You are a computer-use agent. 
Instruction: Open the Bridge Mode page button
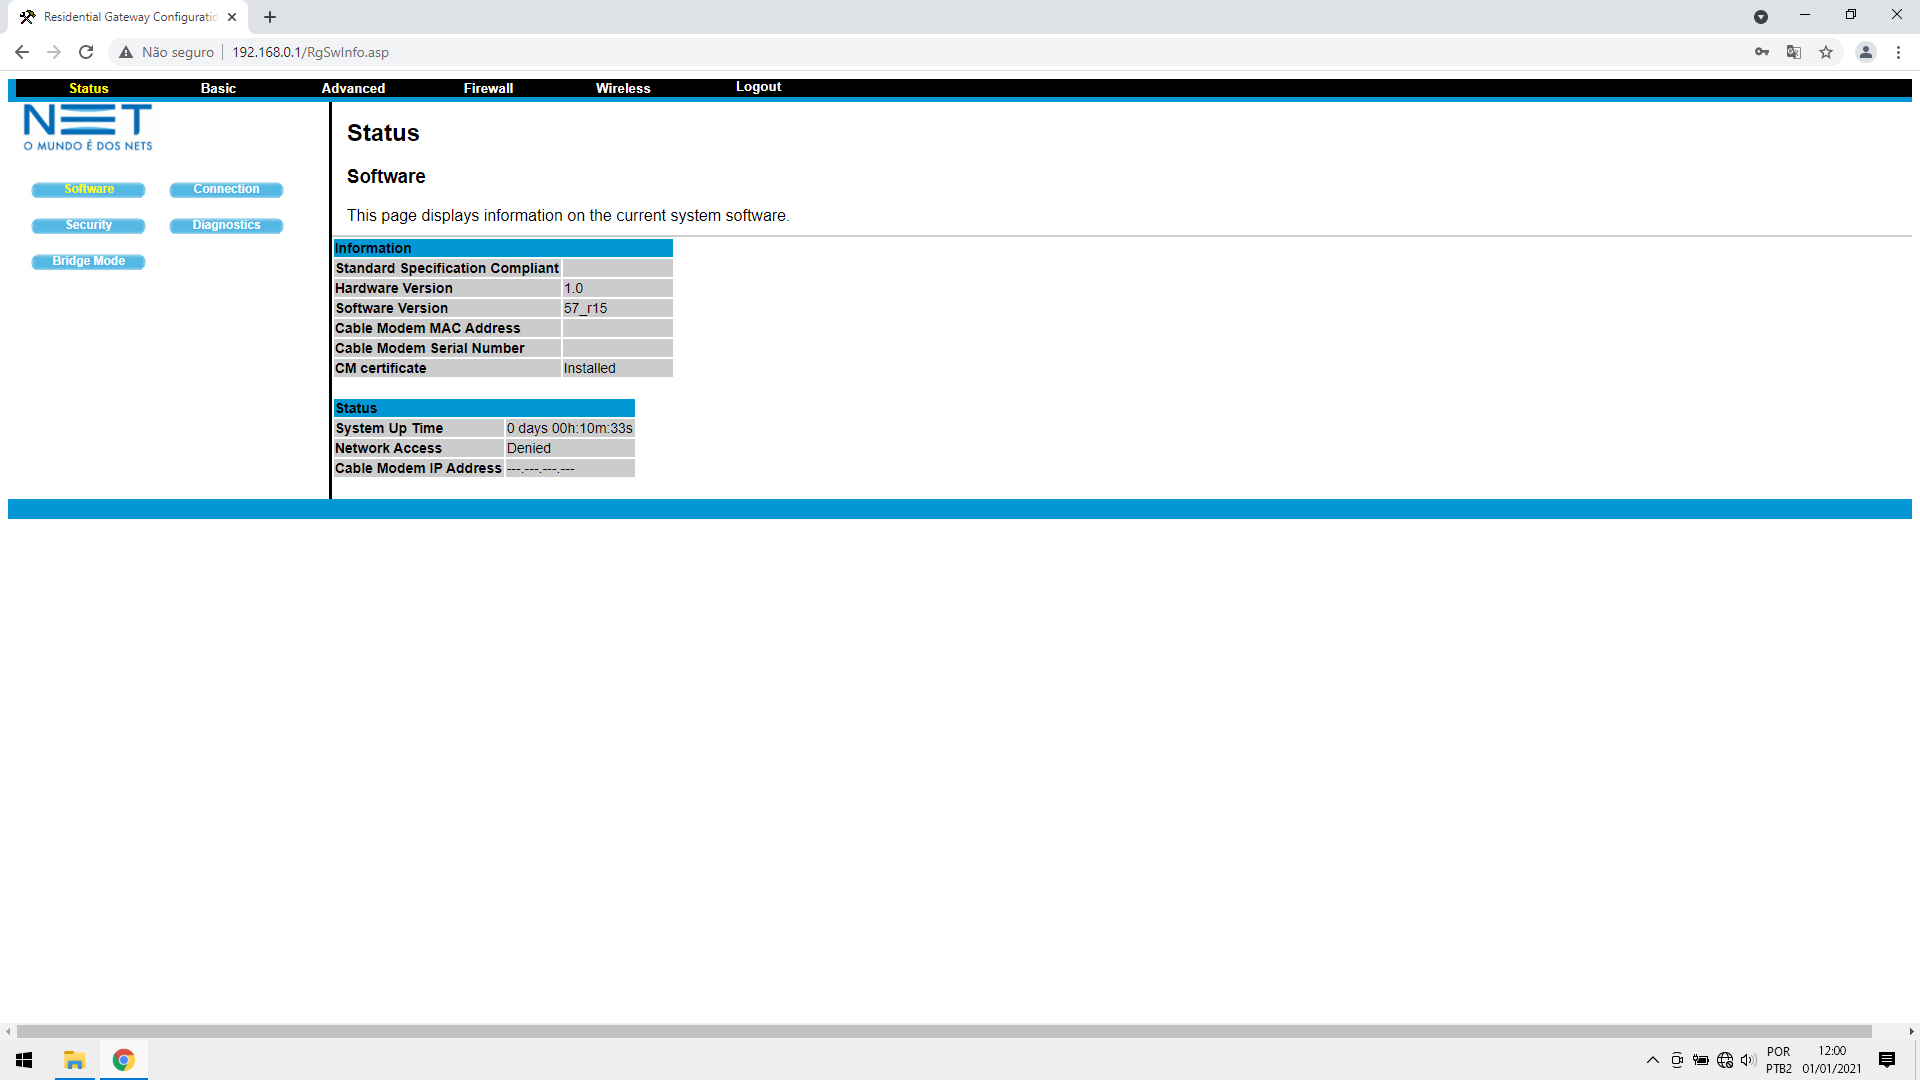(89, 261)
